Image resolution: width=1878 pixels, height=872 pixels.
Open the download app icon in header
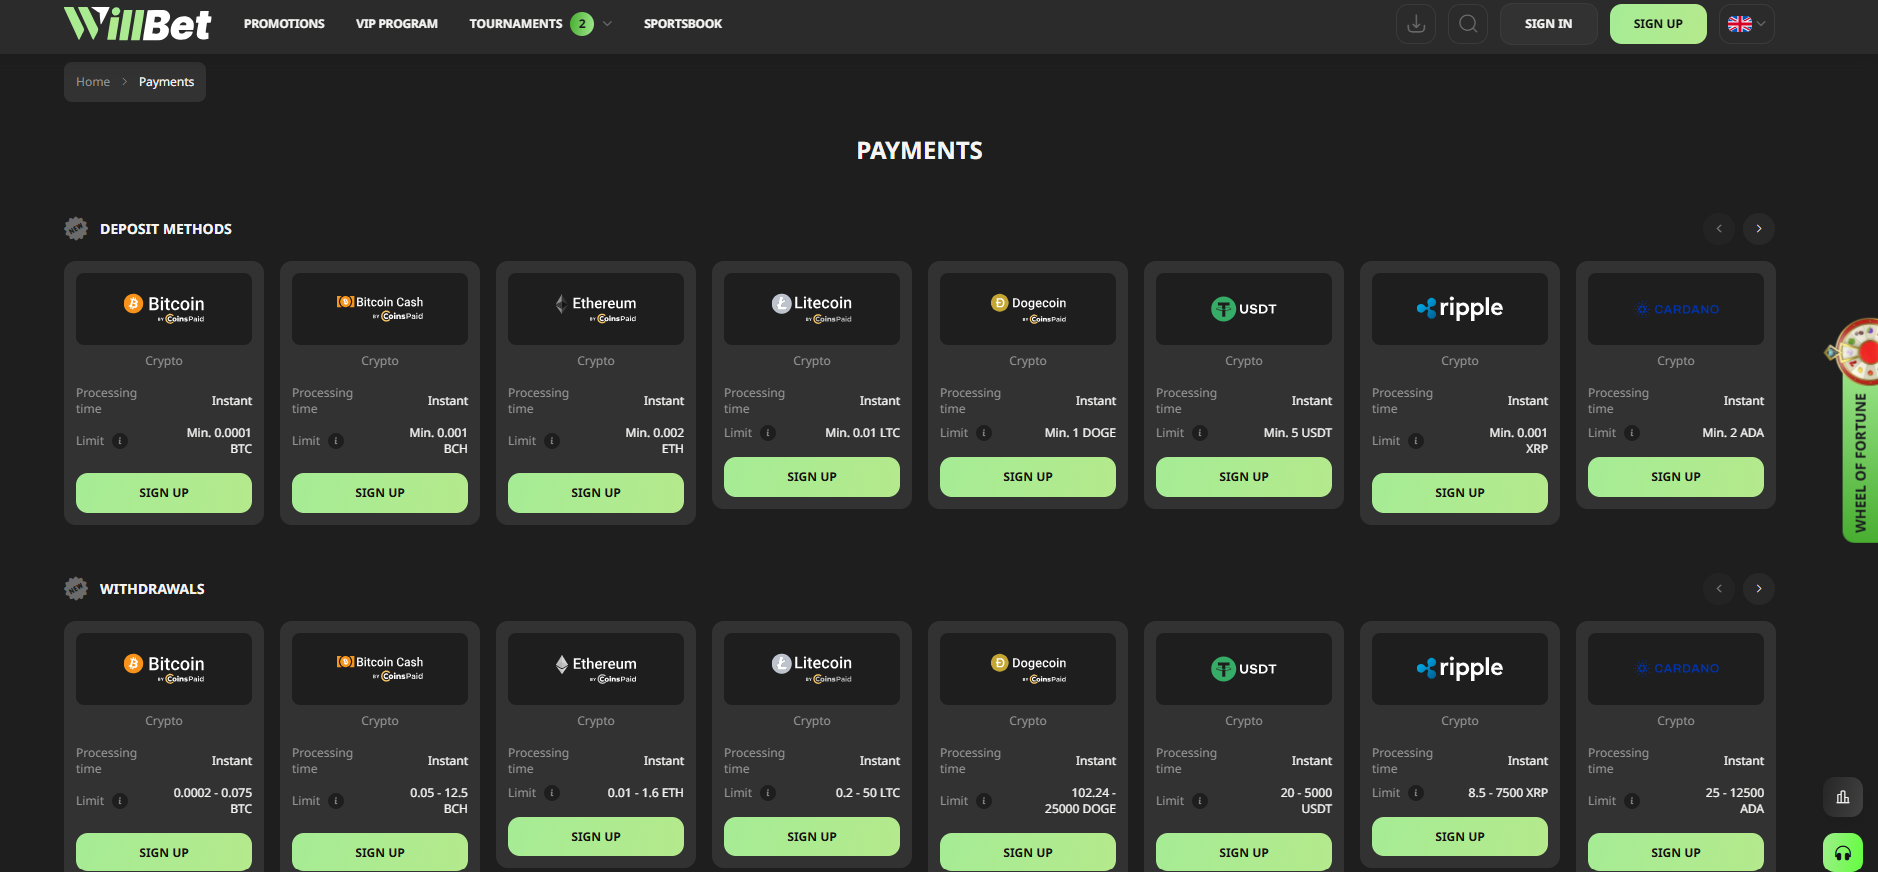tap(1416, 24)
